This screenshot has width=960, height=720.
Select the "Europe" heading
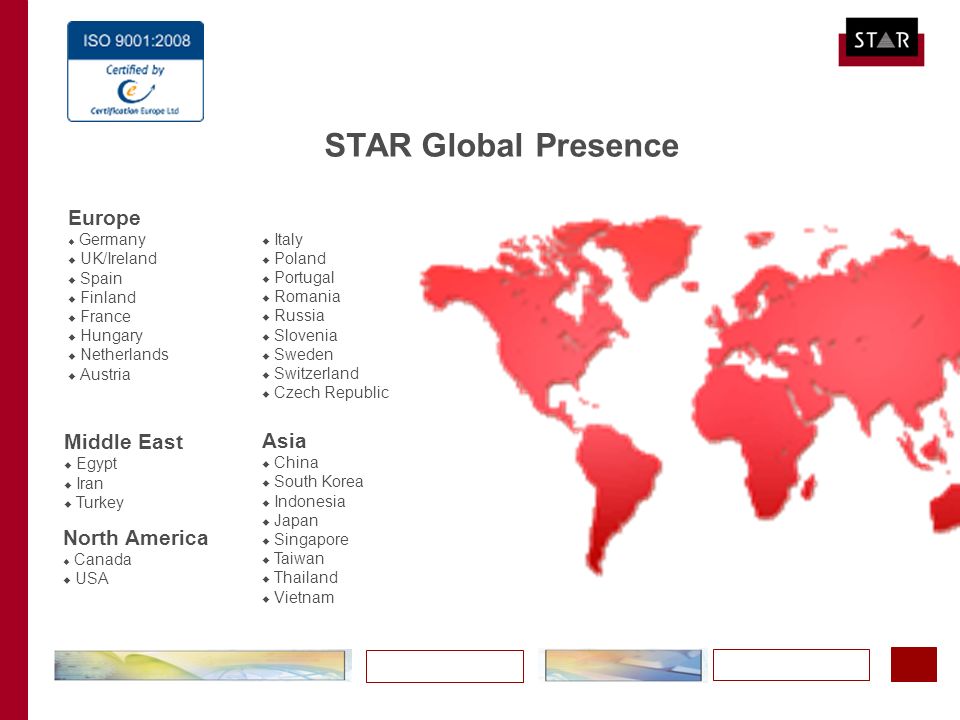tap(105, 218)
